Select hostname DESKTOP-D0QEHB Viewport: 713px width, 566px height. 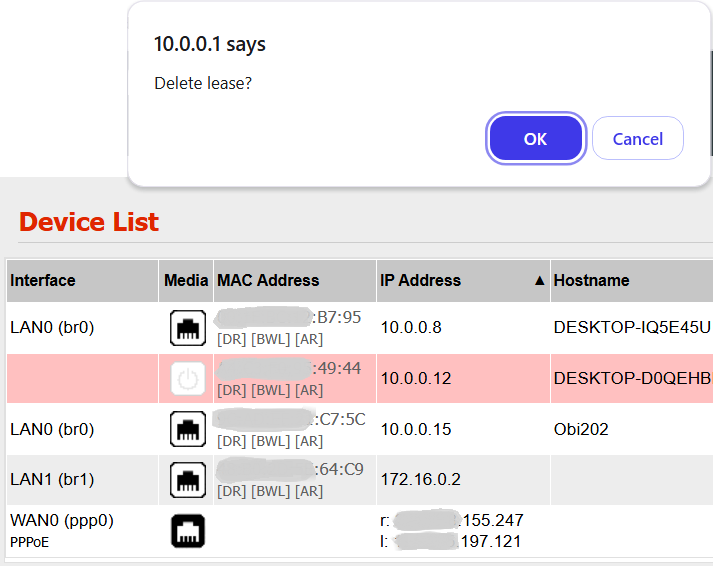pyautogui.click(x=633, y=378)
